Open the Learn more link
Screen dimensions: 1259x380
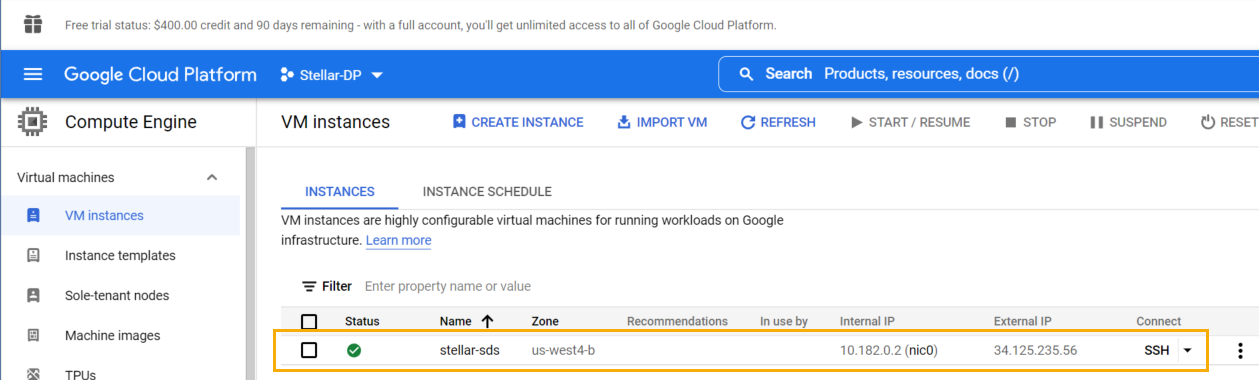(x=398, y=241)
